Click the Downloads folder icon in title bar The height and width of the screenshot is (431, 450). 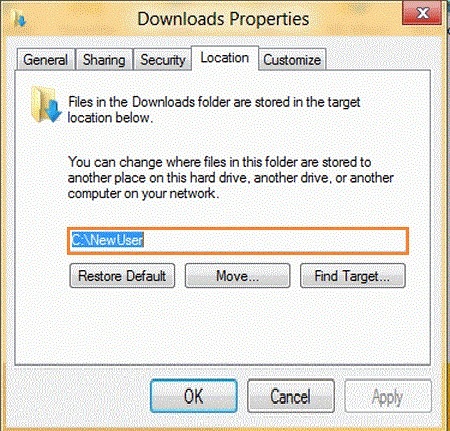coord(19,19)
